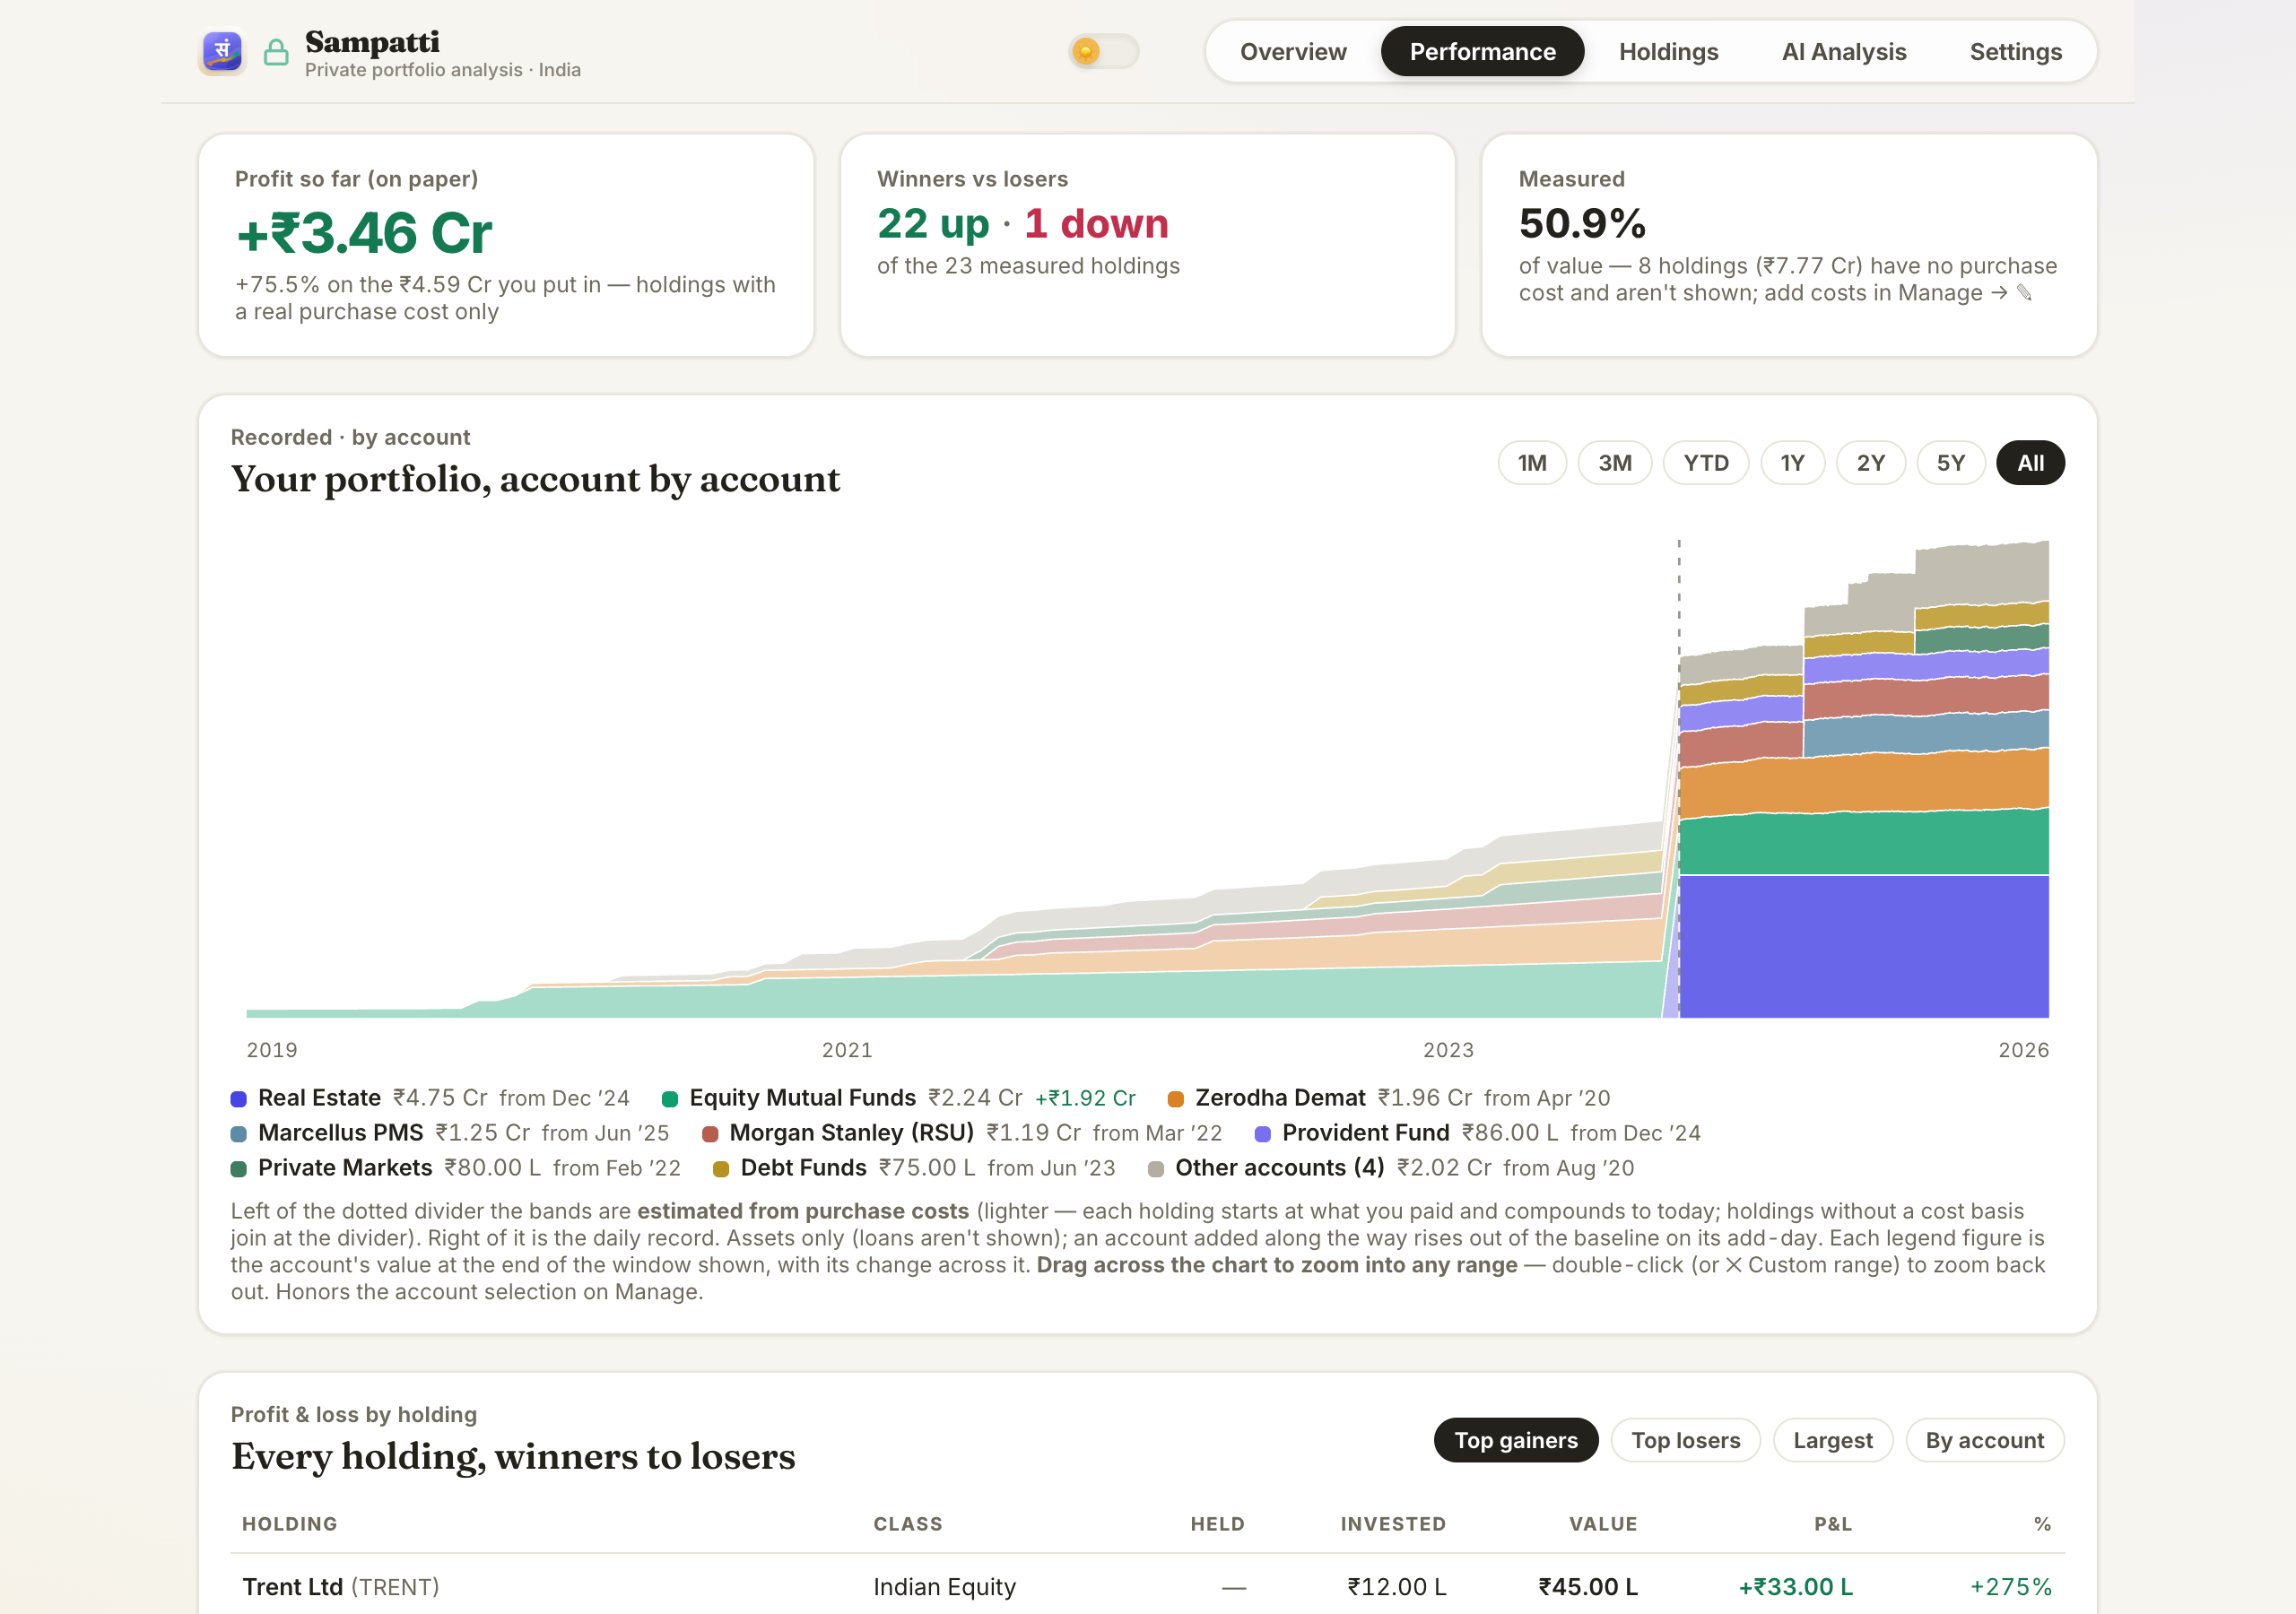Click the 2021 axis label on the chart
The width and height of the screenshot is (2296, 1614).
click(847, 1050)
